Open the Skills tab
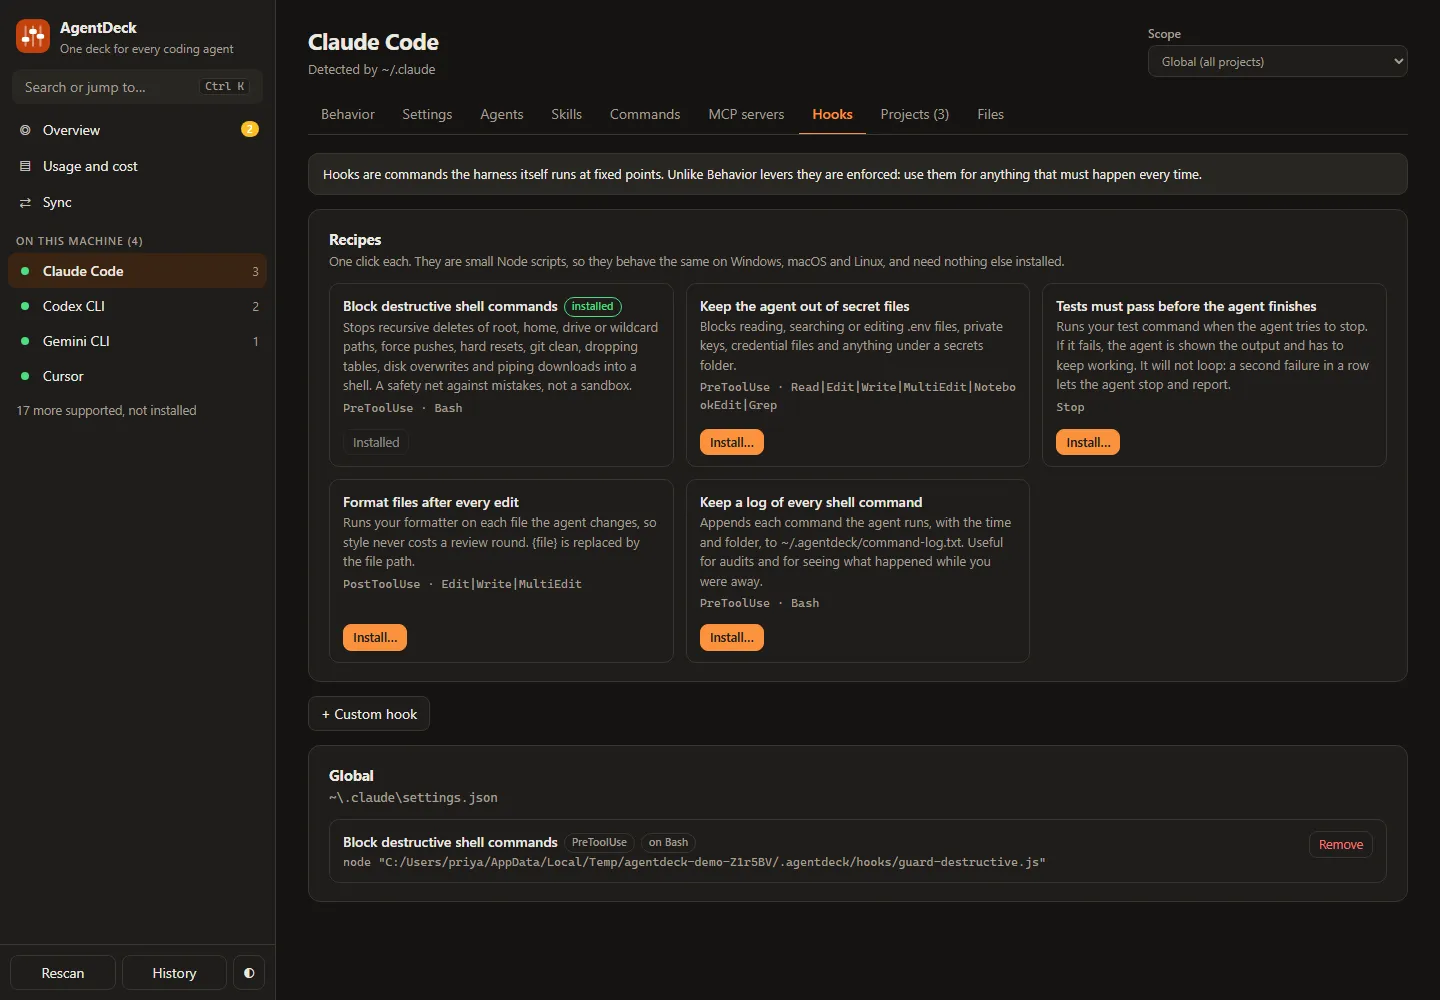Screen dimensions: 1440x1000 pyautogui.click(x=566, y=114)
